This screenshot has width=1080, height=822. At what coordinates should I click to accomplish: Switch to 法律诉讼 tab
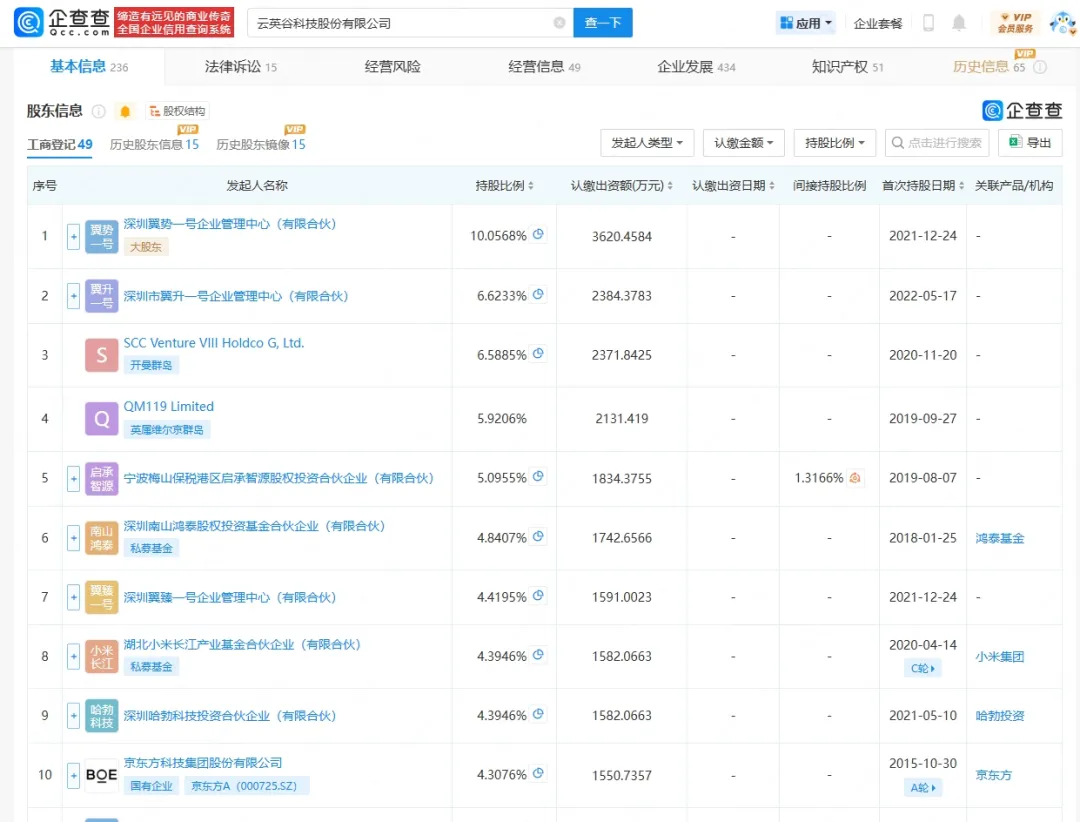coord(240,67)
